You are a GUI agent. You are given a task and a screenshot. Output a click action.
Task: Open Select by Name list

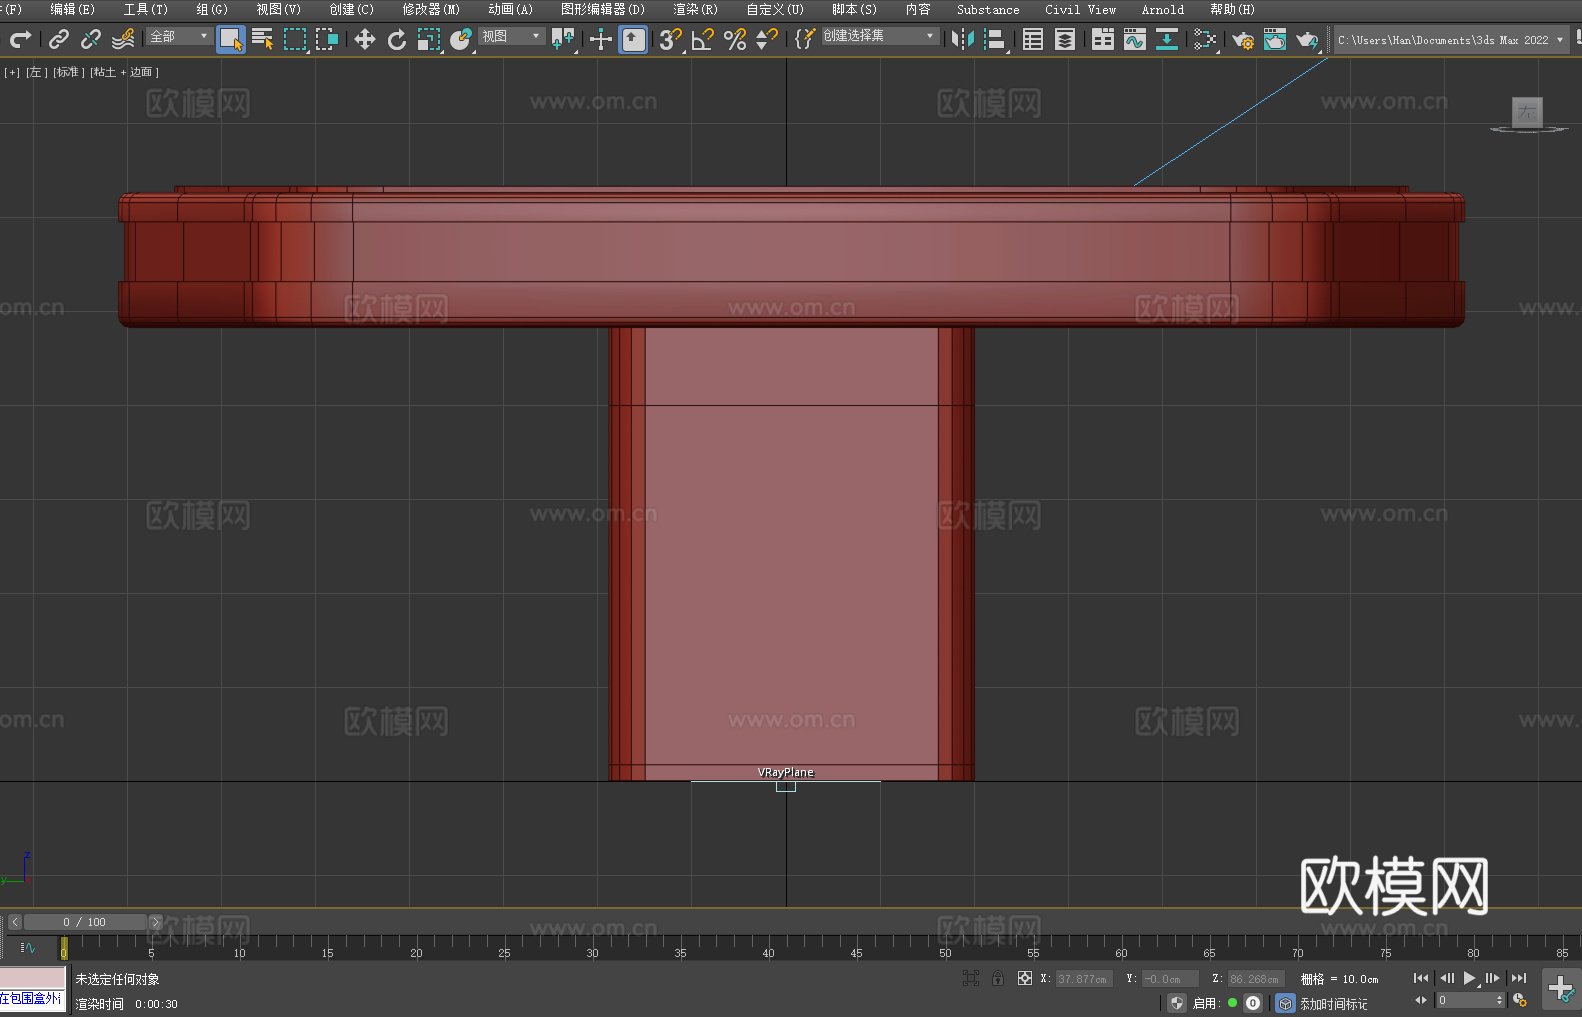pyautogui.click(x=263, y=39)
